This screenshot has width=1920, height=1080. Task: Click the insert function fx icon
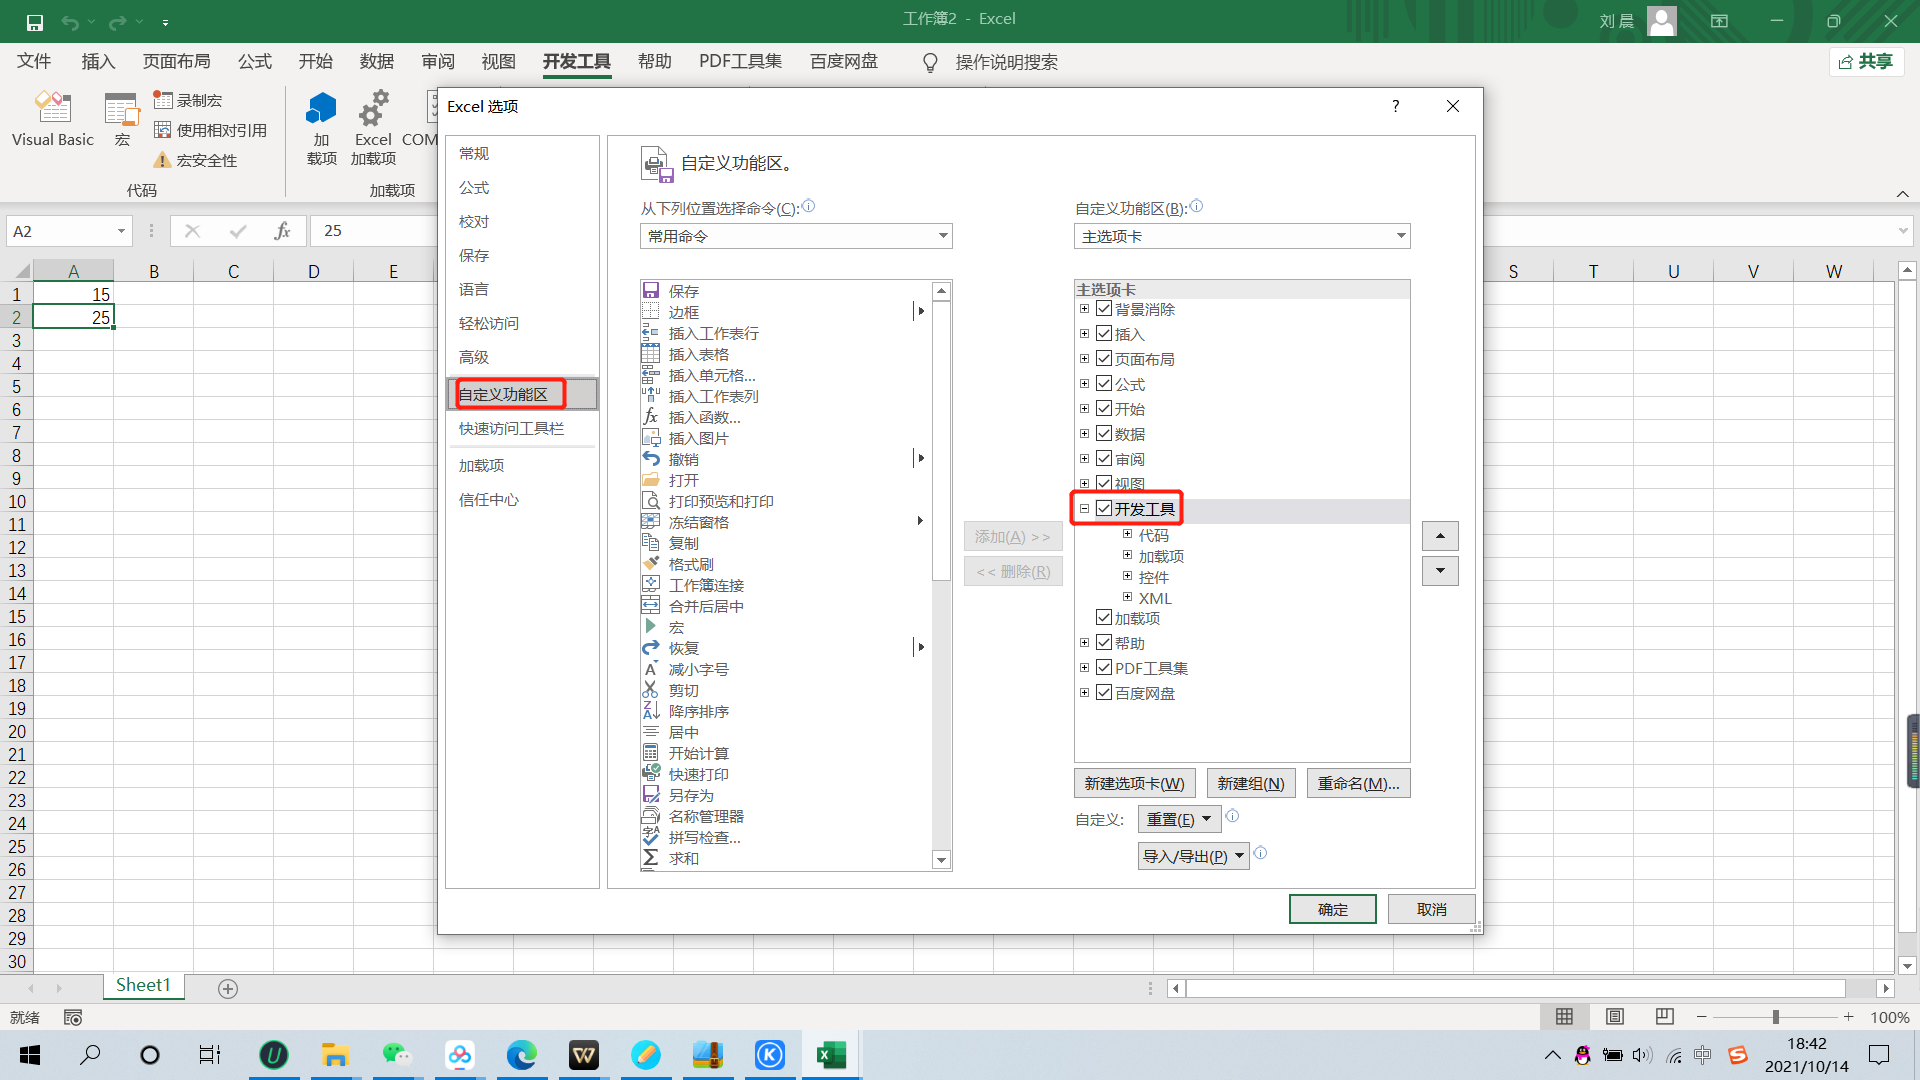282,231
